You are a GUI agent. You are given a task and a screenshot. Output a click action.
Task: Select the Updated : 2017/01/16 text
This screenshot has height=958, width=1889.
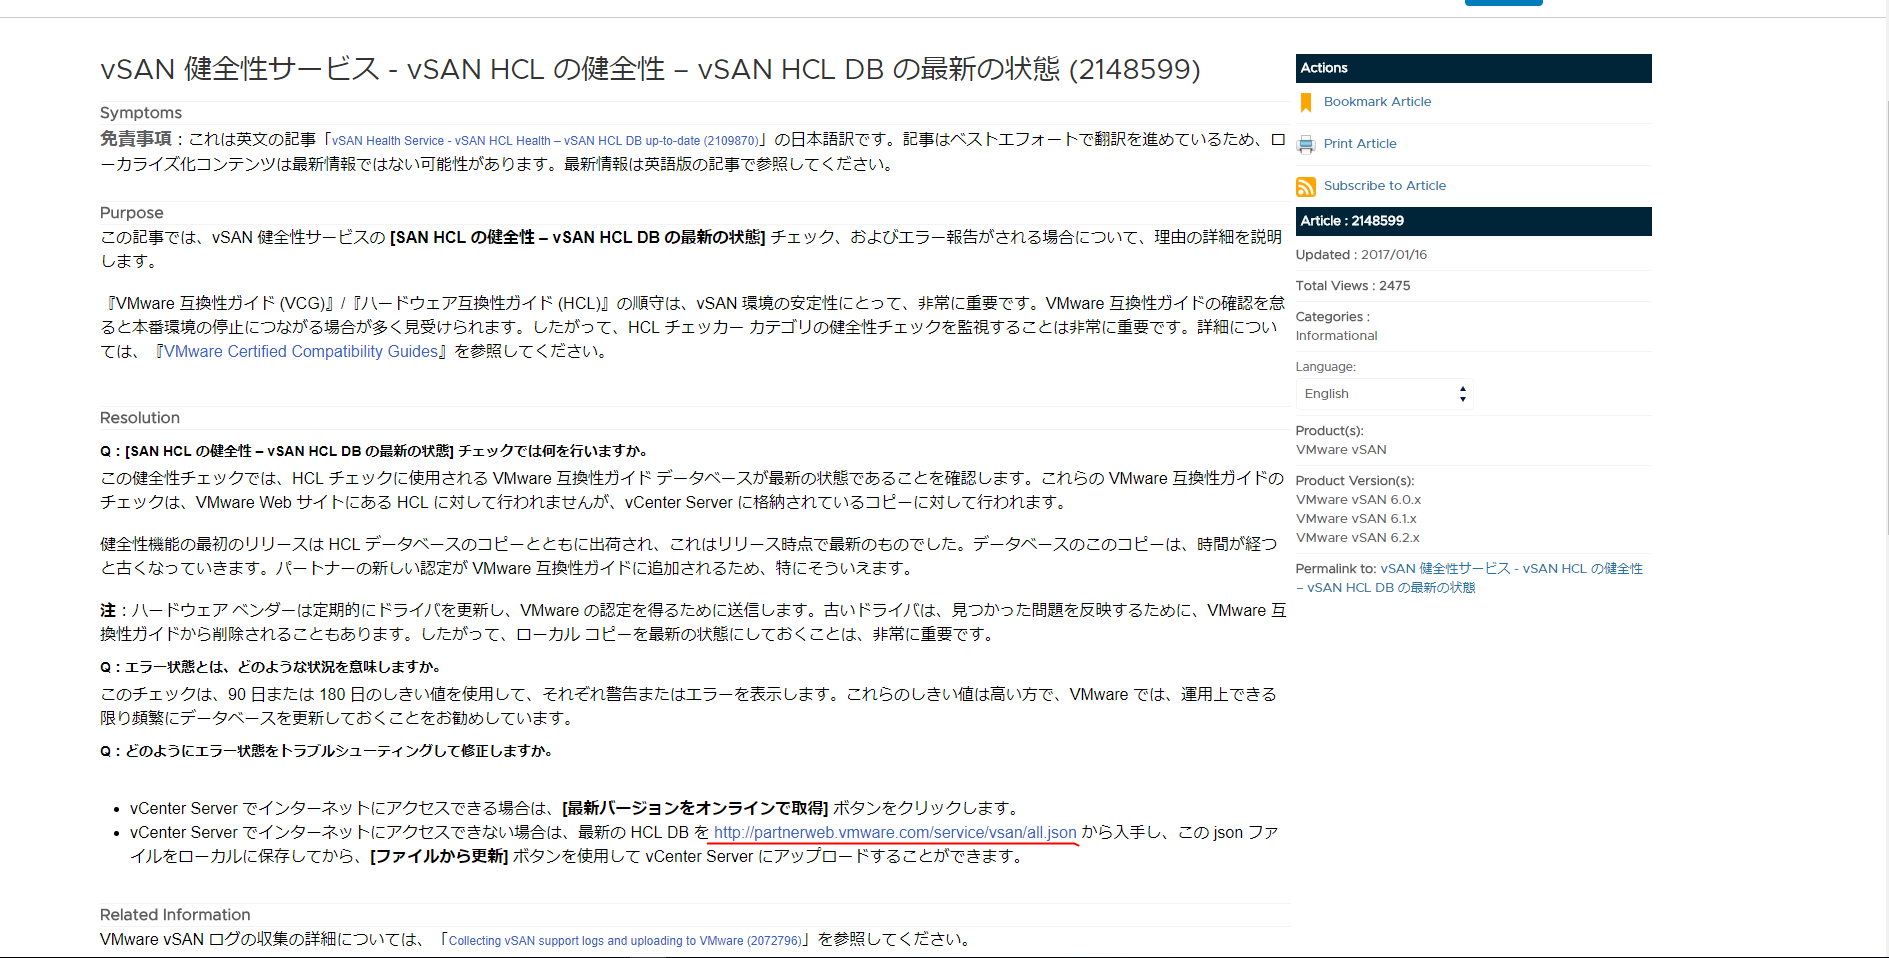(x=1361, y=255)
